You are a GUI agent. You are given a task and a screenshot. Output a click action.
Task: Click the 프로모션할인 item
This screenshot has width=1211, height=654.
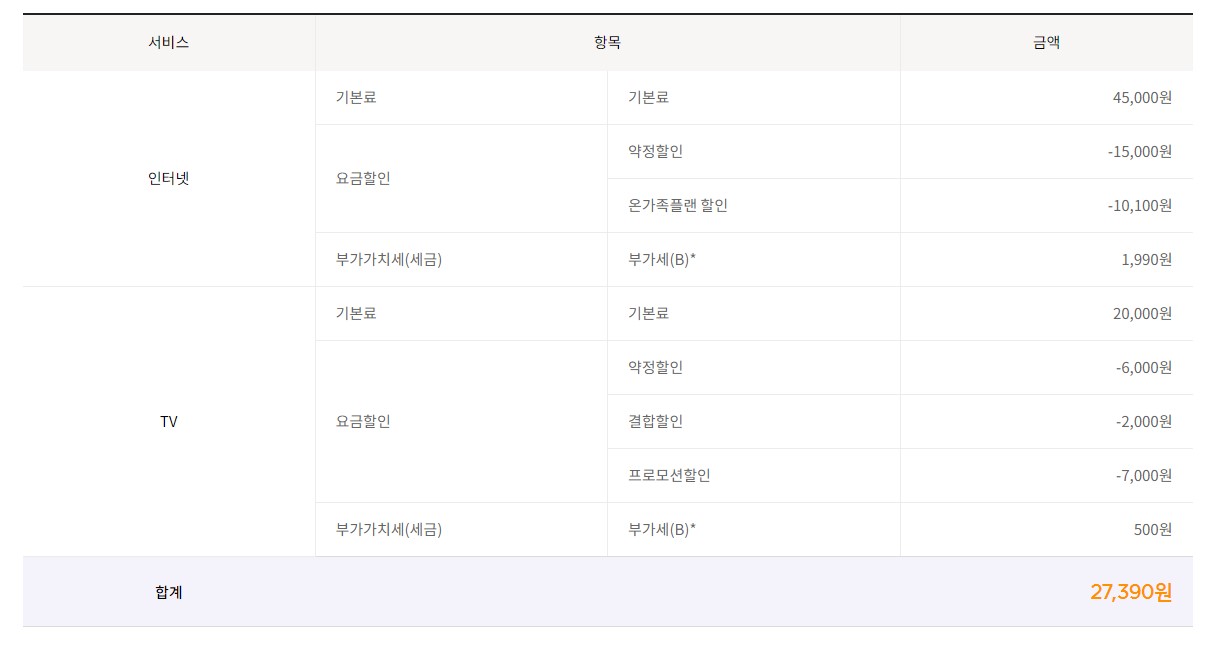669,476
